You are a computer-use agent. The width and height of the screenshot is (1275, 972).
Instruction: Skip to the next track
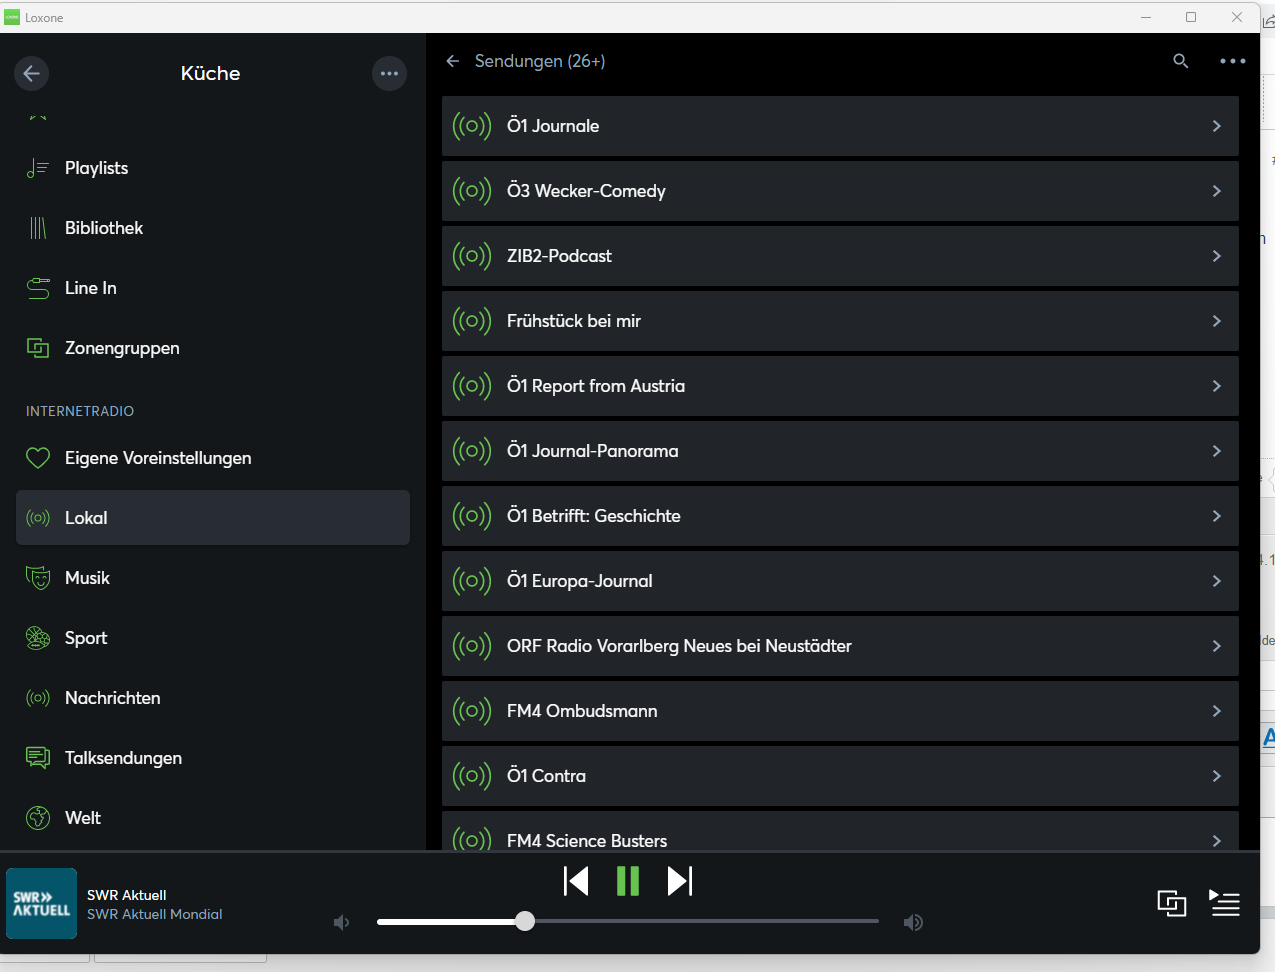click(680, 881)
